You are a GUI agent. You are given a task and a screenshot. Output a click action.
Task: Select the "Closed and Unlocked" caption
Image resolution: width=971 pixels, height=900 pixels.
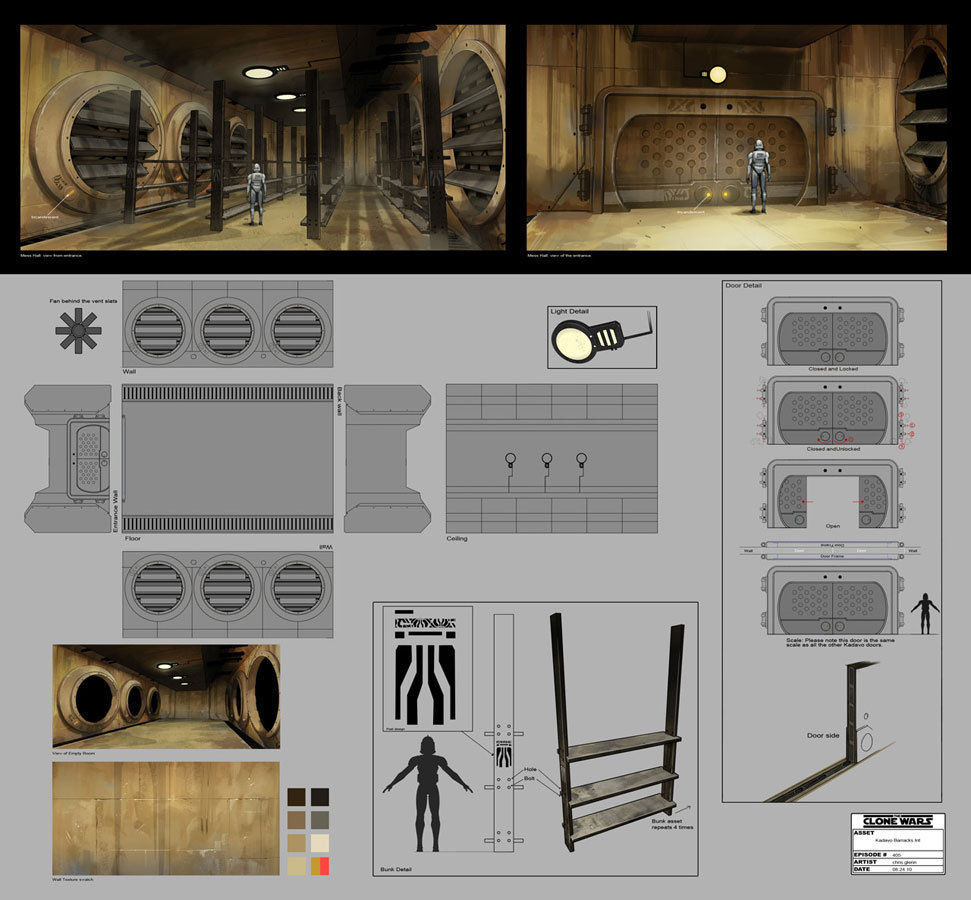[833, 448]
